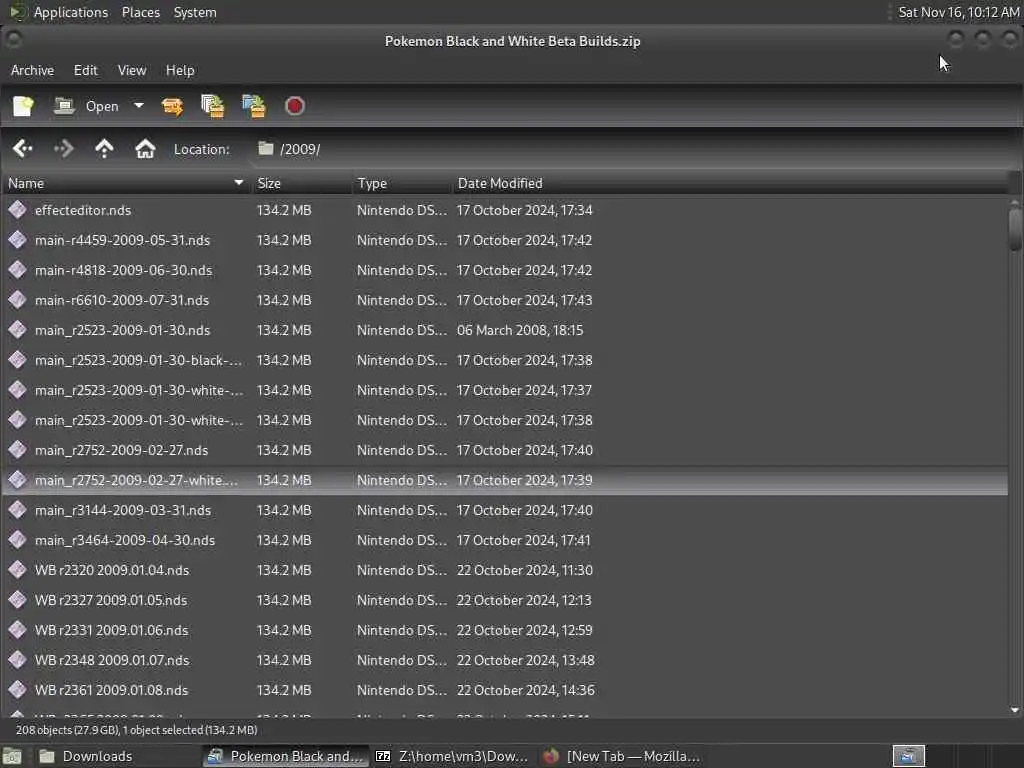Select main_r2523-2009-01-30.nds
The image size is (1024, 768).
[x=505, y=330]
